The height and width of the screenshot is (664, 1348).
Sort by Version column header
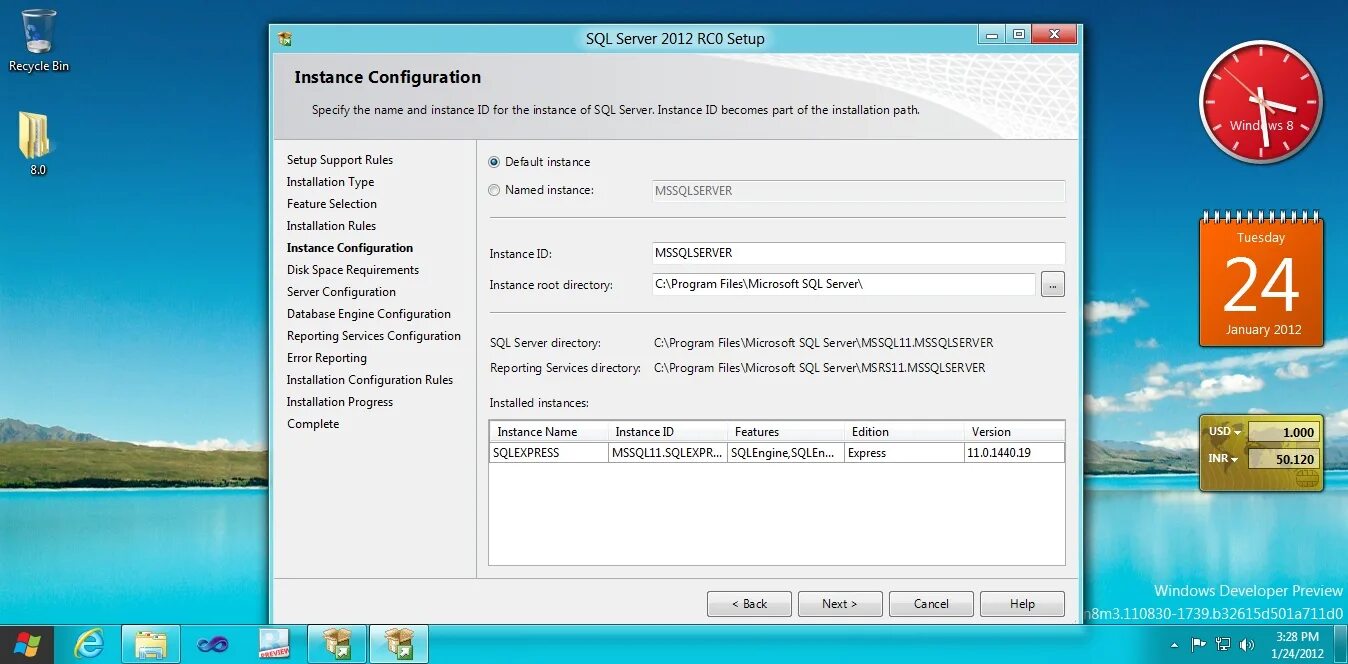(x=1014, y=432)
